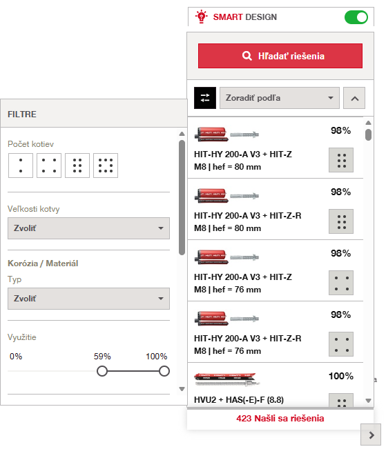
Task: Click the HVU2 capsule product image
Action: [x=226, y=379]
